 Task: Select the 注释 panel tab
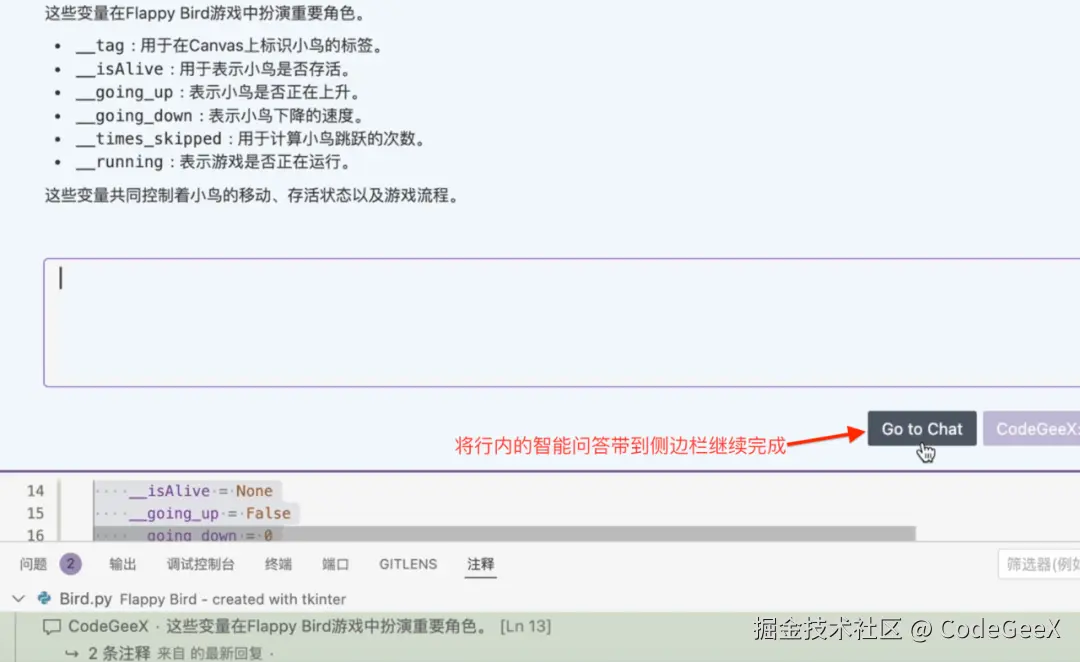[x=480, y=563]
